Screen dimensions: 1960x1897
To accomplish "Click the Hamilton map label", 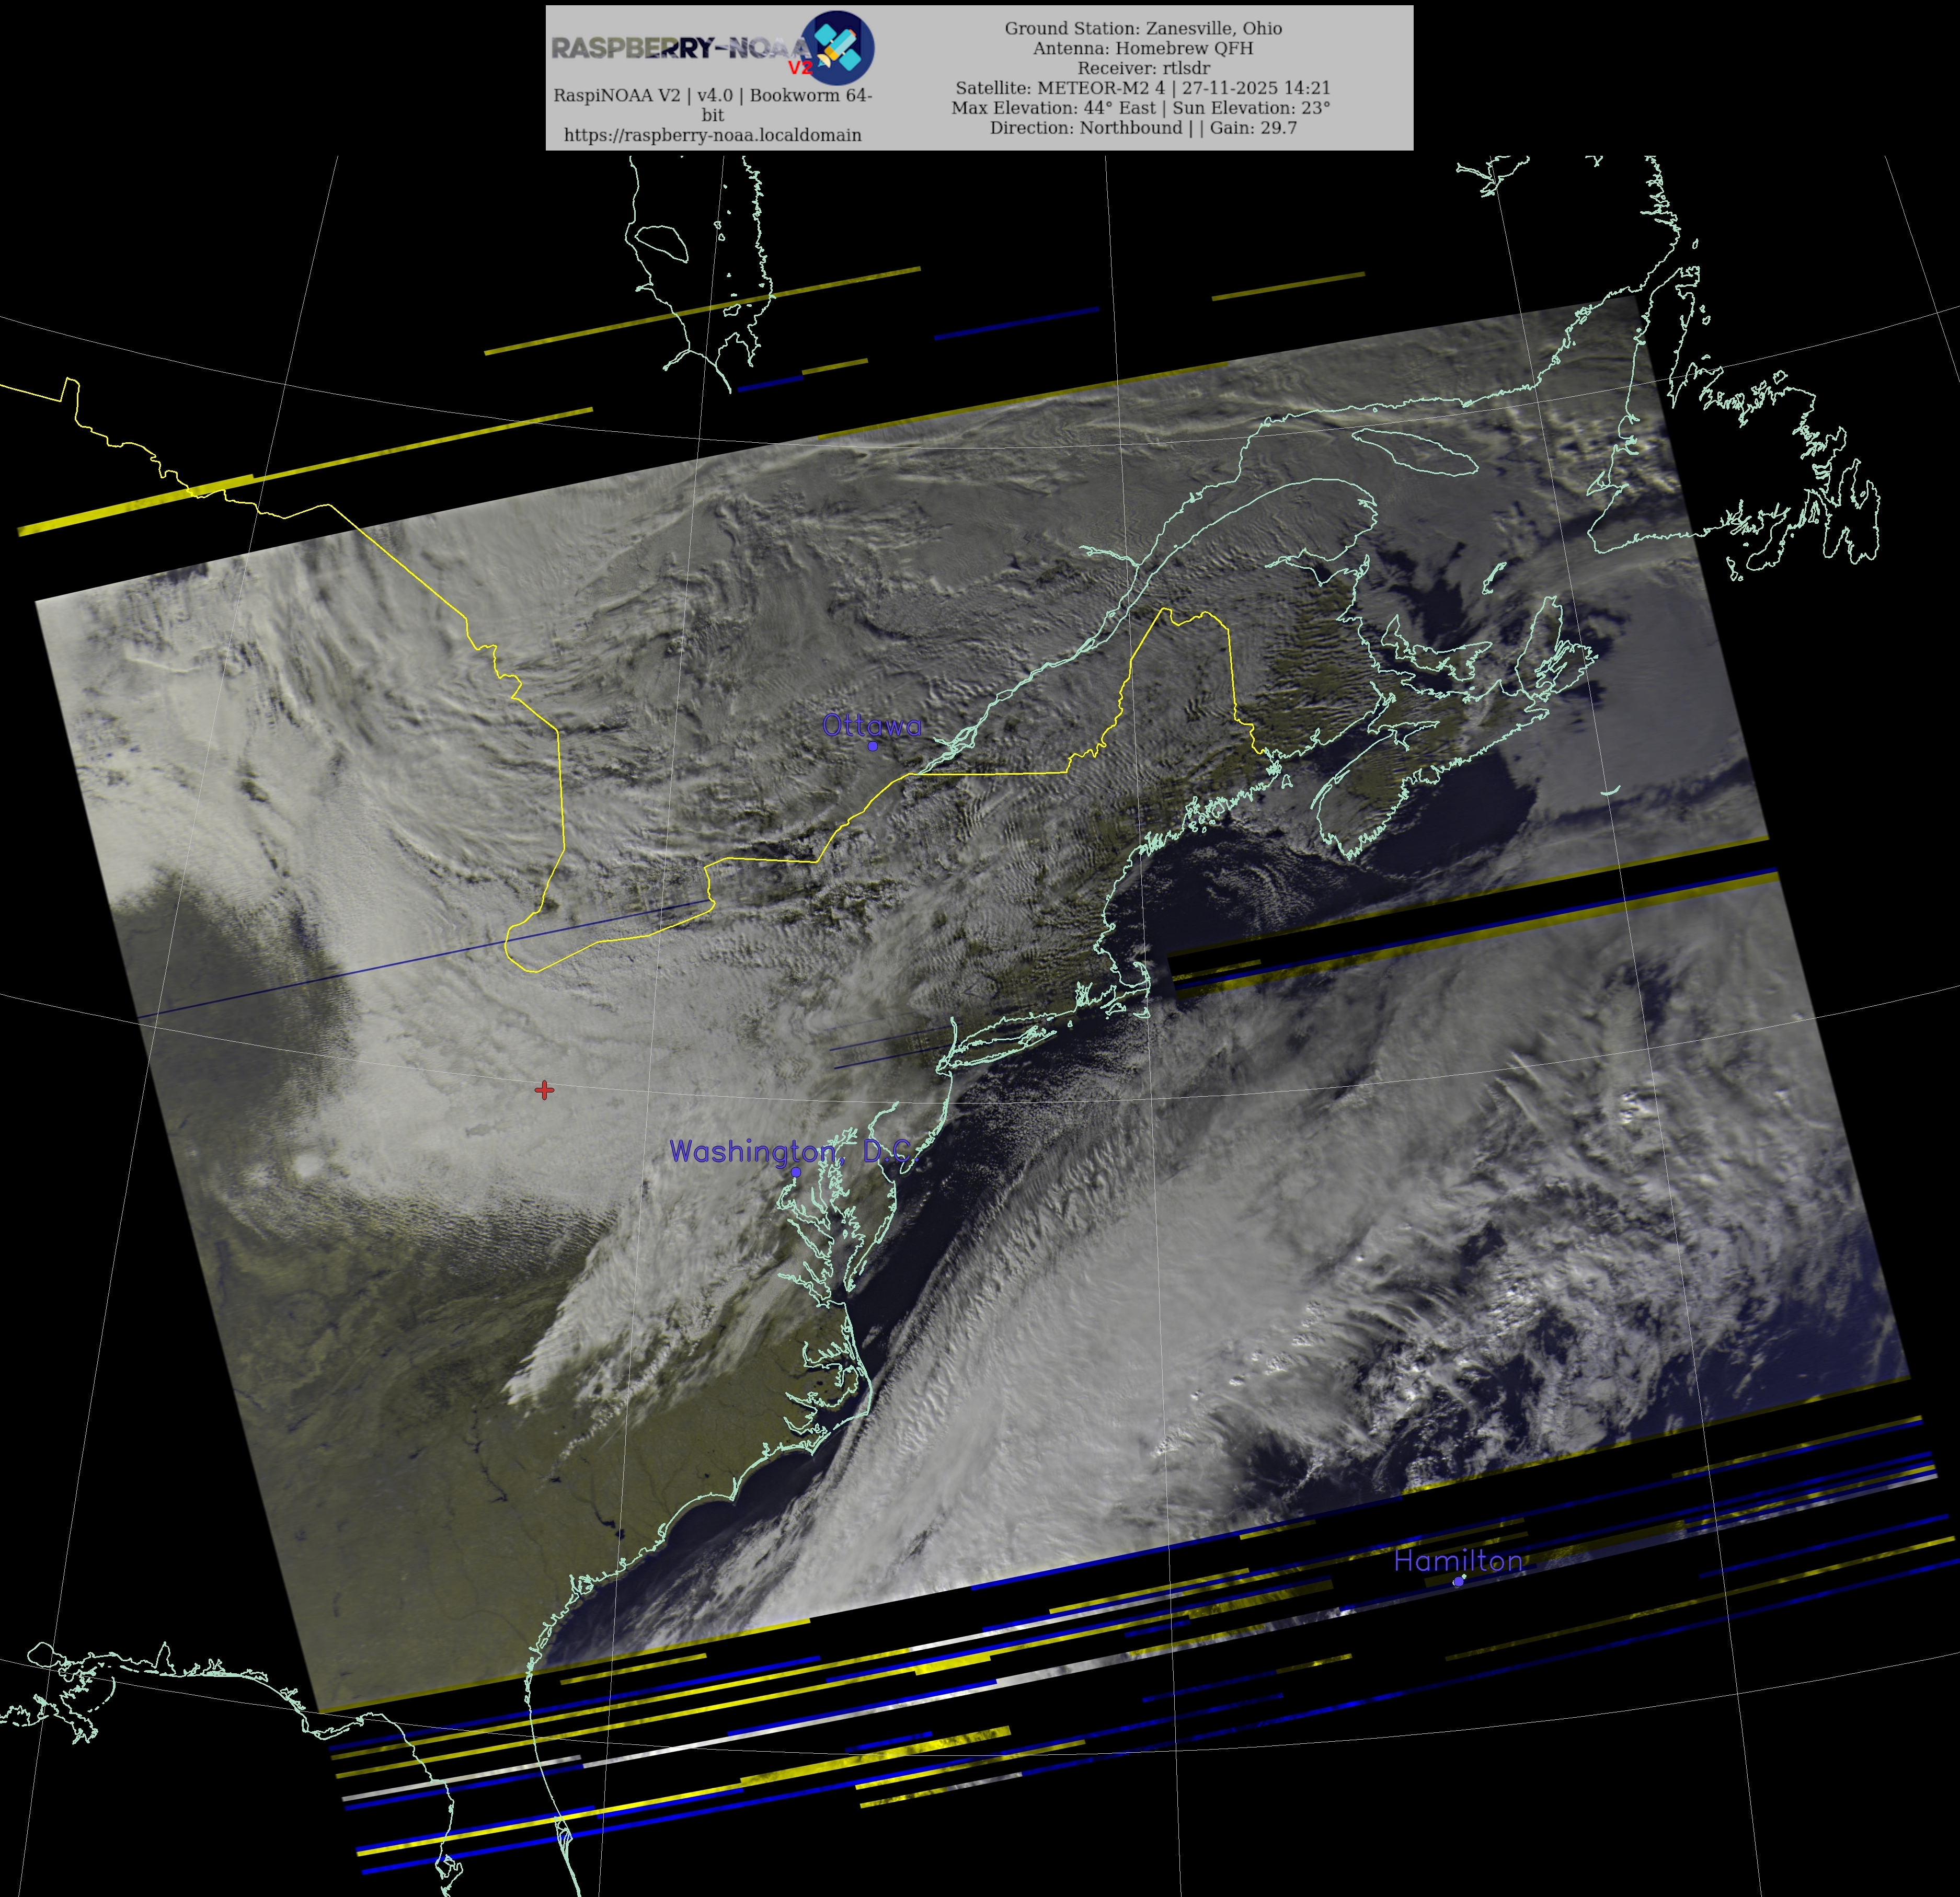I will pos(1458,1561).
